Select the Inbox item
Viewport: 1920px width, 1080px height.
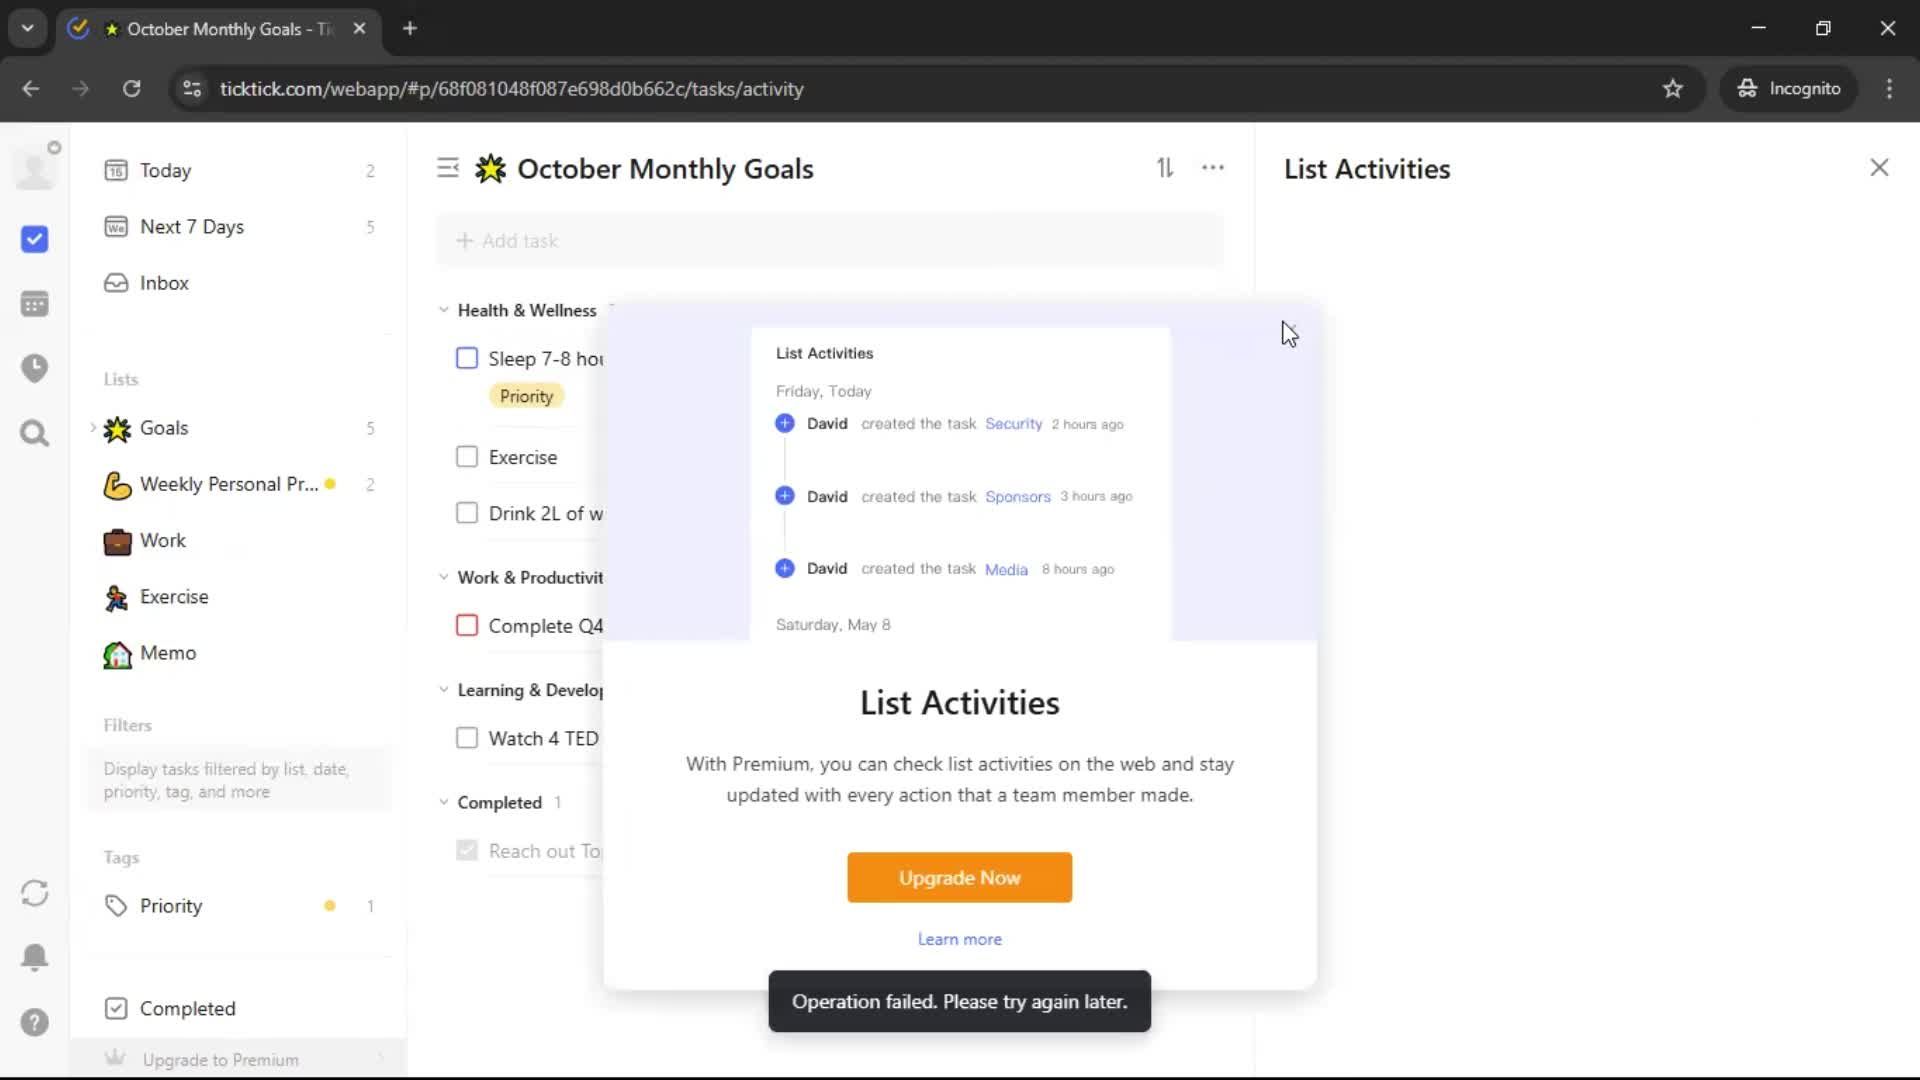tap(164, 283)
